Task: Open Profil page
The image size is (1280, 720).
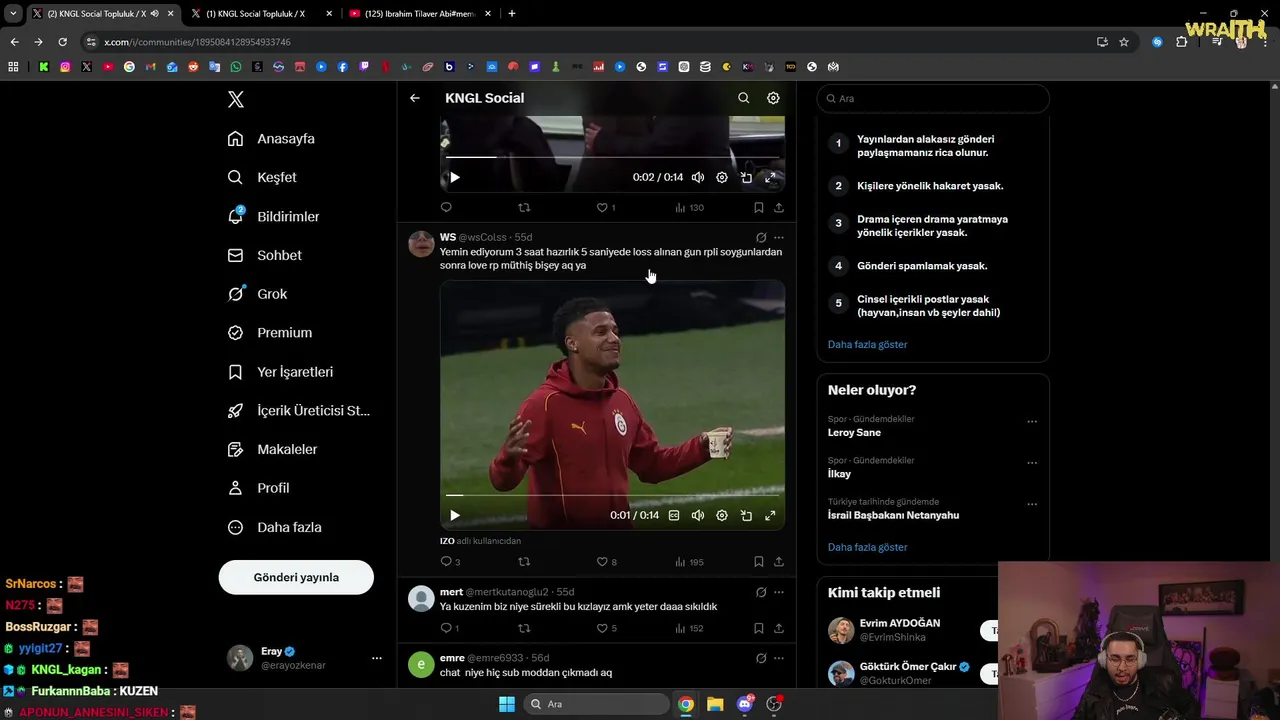Action: pos(258,488)
